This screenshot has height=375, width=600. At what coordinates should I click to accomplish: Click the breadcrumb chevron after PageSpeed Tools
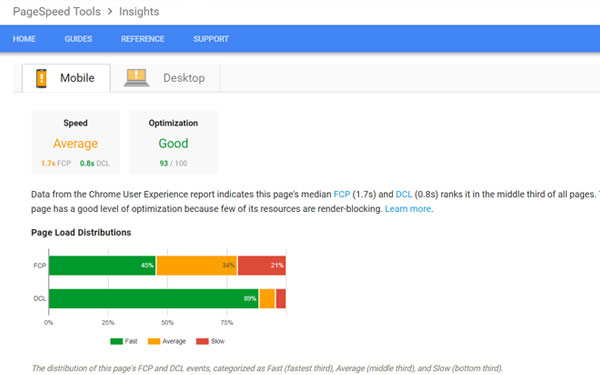pos(110,11)
